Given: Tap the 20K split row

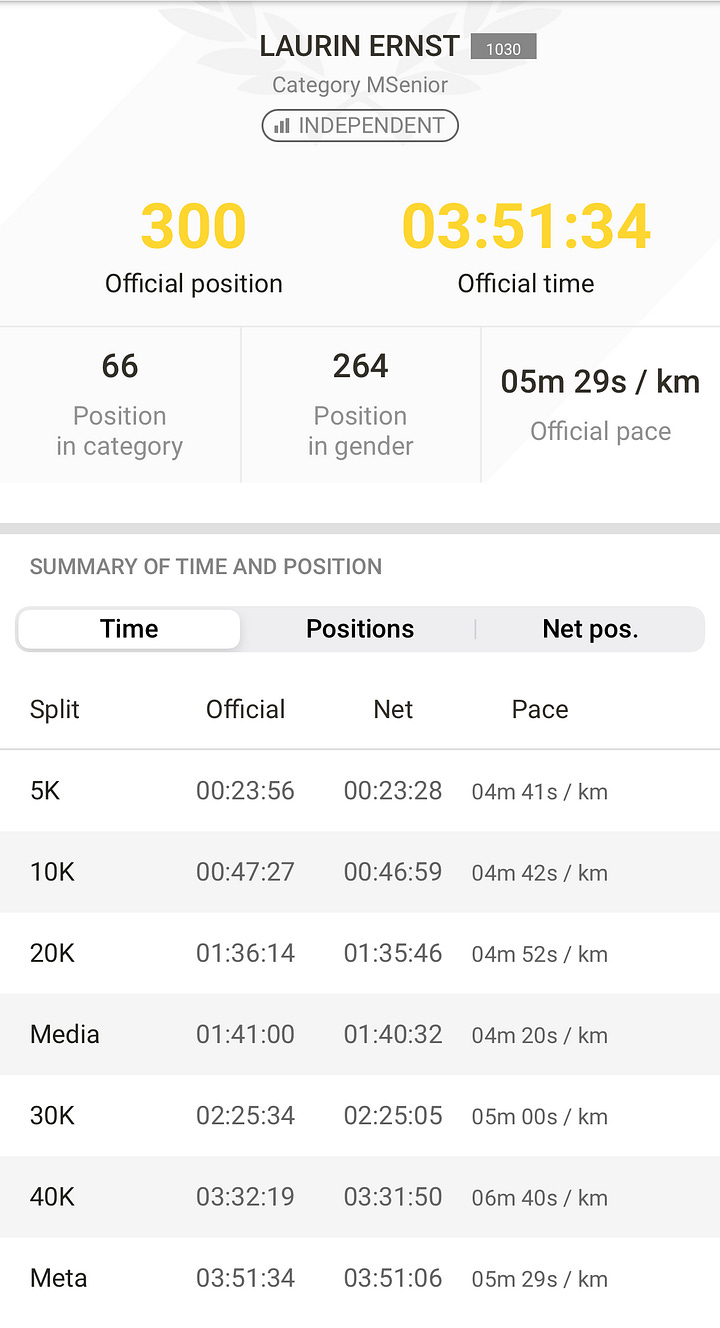Looking at the screenshot, I should [x=360, y=953].
